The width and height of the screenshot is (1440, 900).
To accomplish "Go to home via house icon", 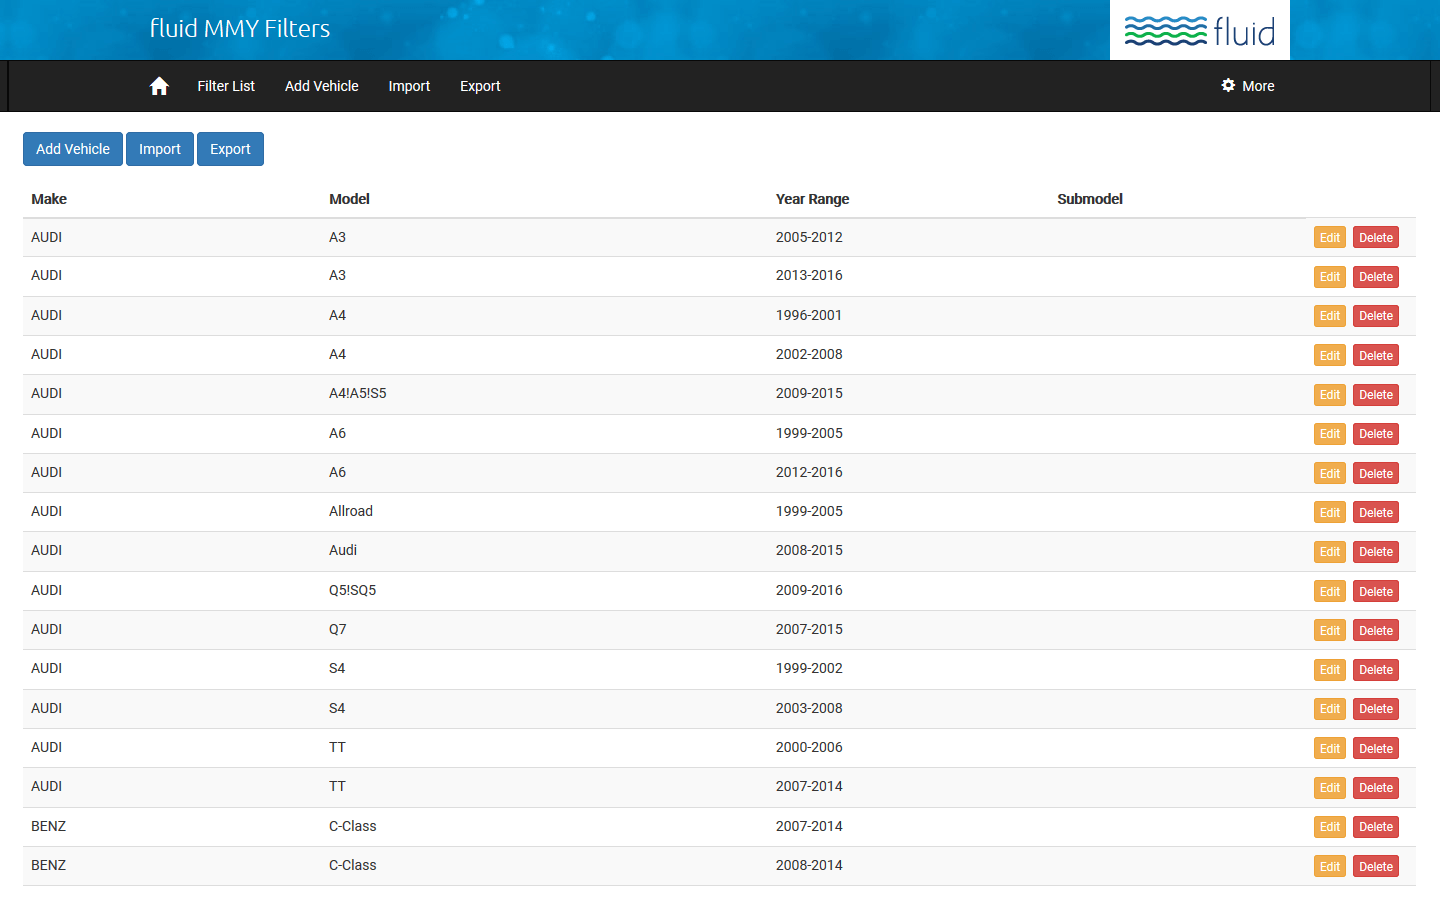I will [x=159, y=86].
